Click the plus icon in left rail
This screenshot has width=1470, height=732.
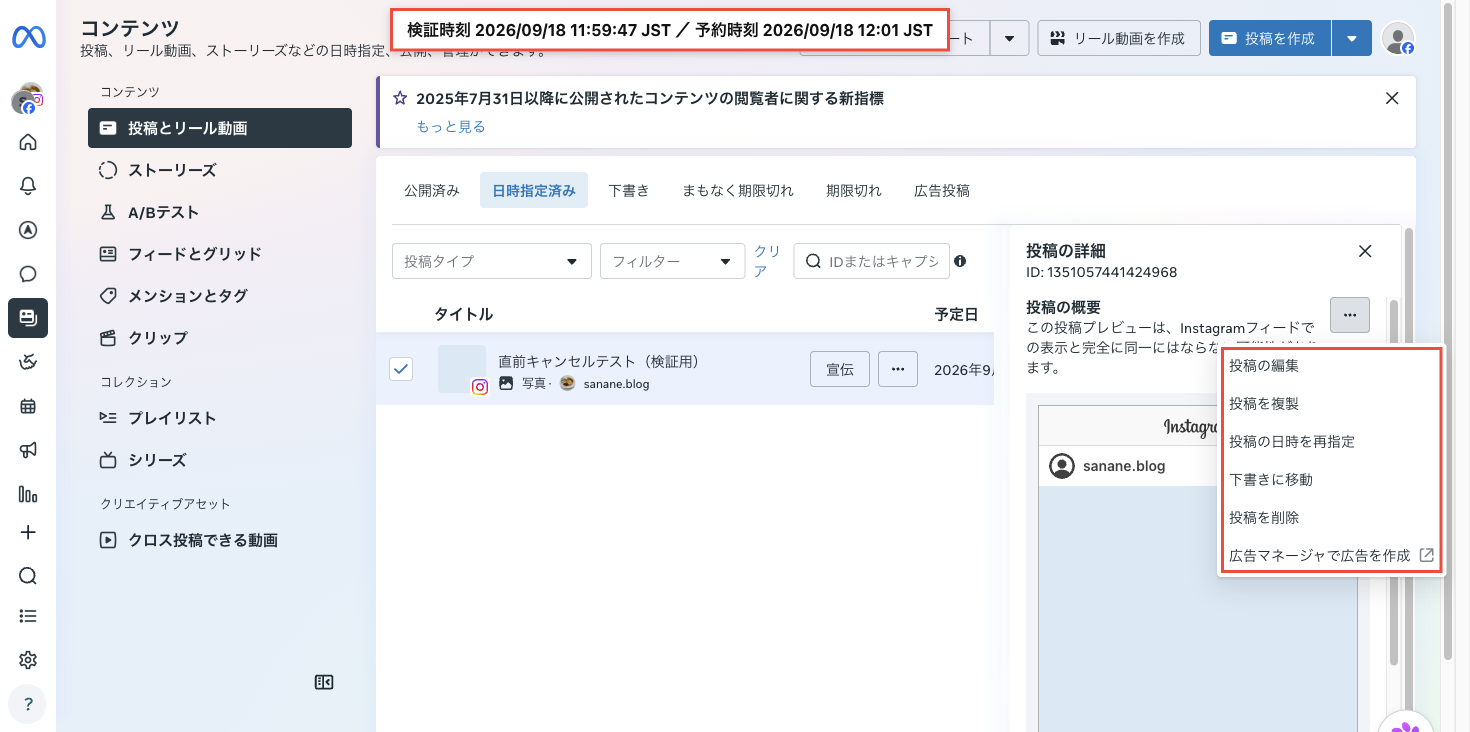point(28,532)
